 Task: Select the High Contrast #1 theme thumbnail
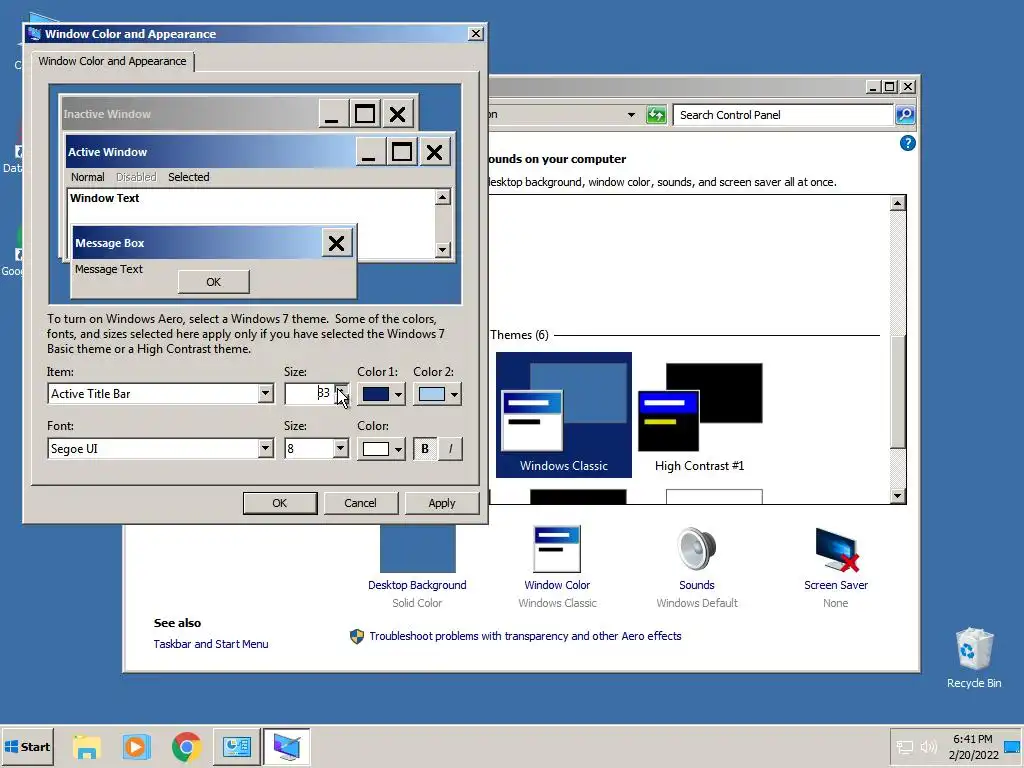click(699, 415)
